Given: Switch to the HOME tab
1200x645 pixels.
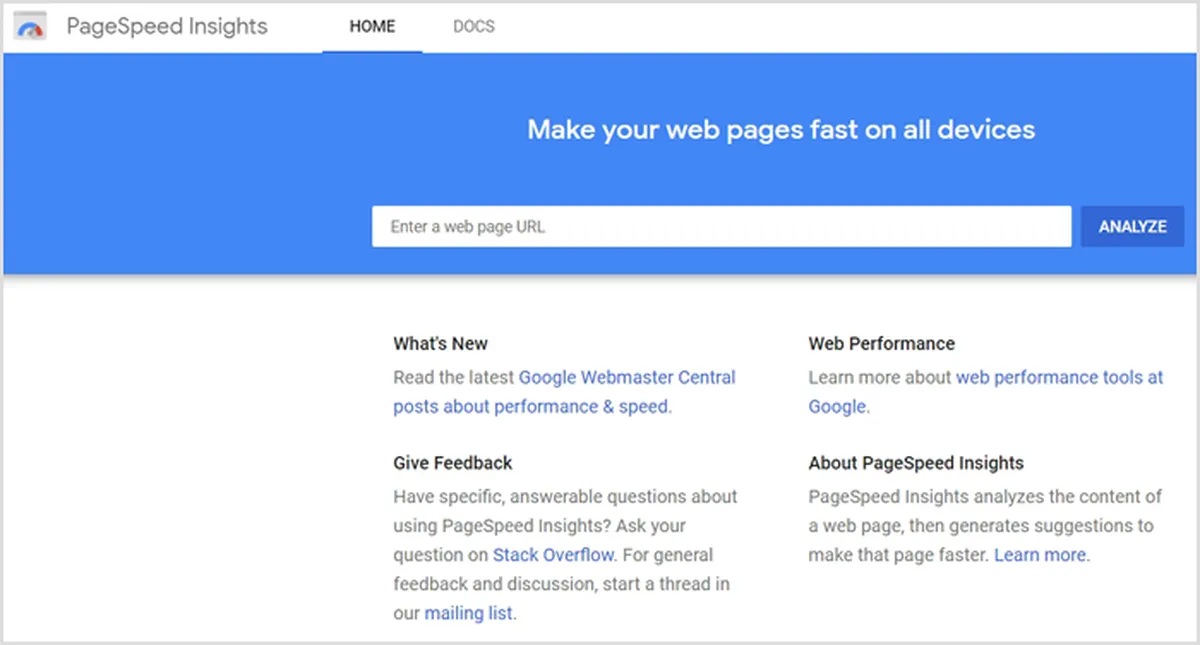Looking at the screenshot, I should click(372, 27).
